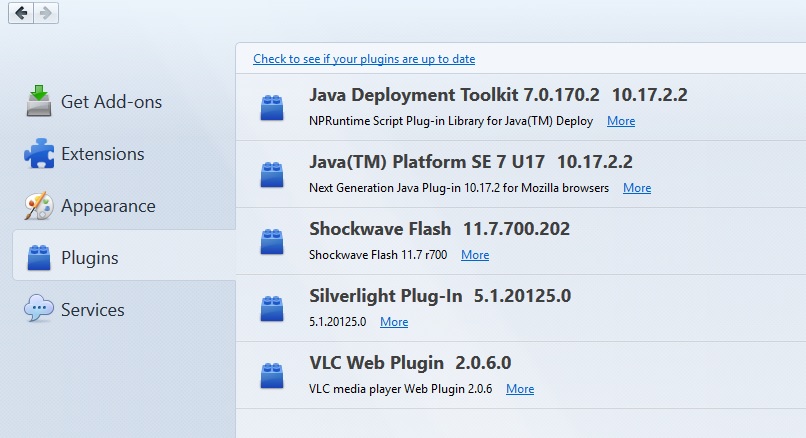Click the Java(TM) Platform SE 7 plugin icon
Screen dimensions: 806x438
[x=272, y=174]
